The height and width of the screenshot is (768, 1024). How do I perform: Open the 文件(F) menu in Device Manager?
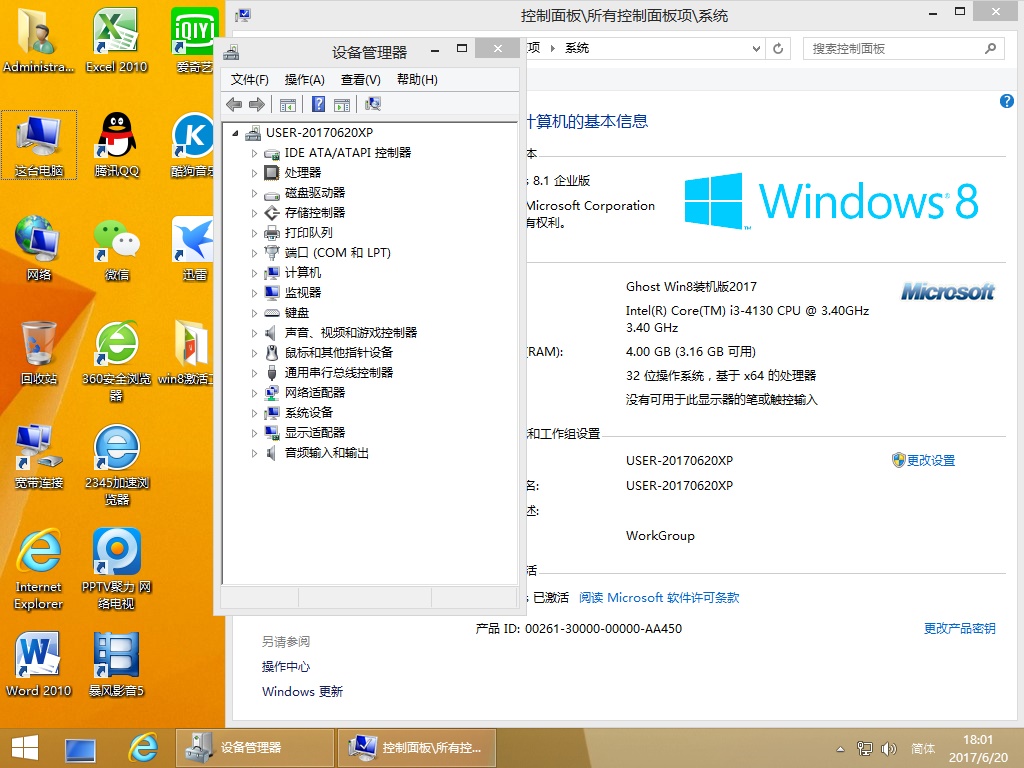tap(249, 79)
